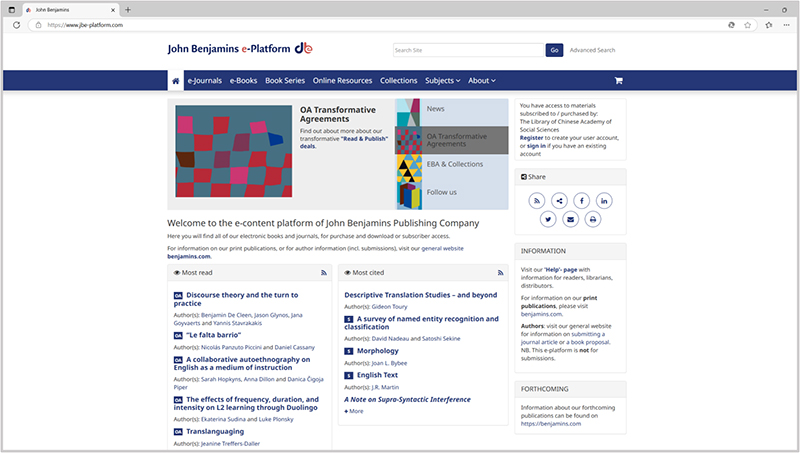
Task: Open the home icon in navigation bar
Action: [x=176, y=81]
